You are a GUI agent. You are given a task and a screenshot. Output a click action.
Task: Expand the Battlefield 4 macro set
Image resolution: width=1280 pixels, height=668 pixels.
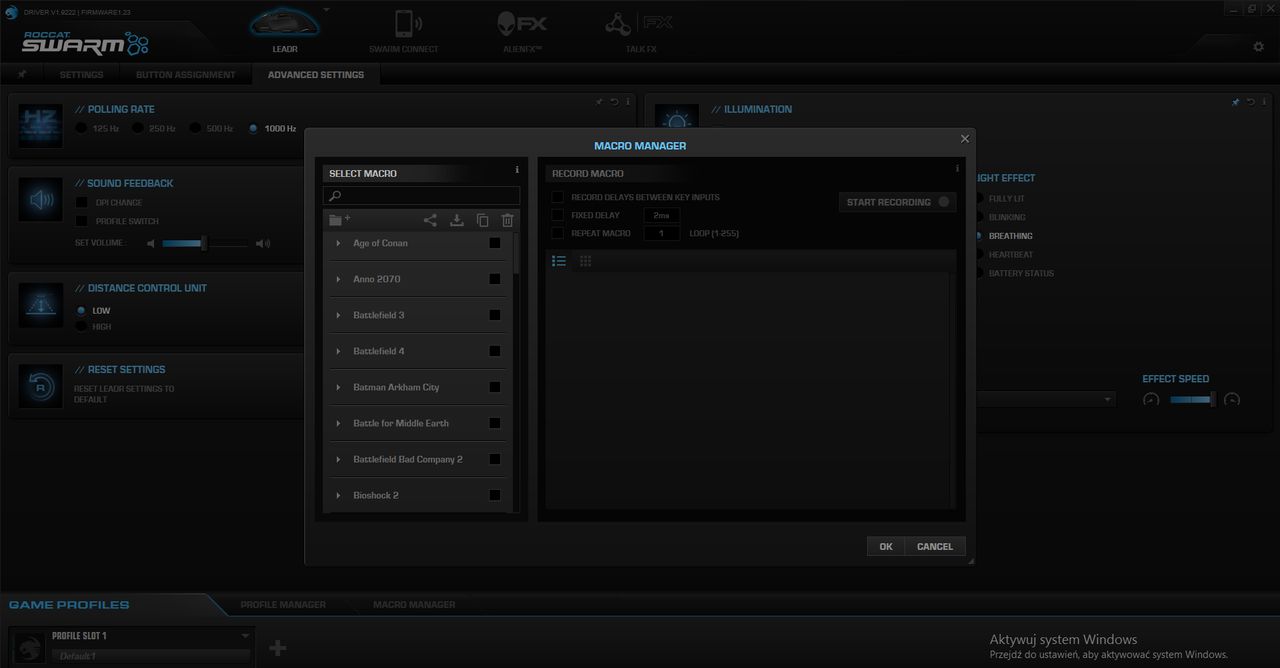click(338, 351)
